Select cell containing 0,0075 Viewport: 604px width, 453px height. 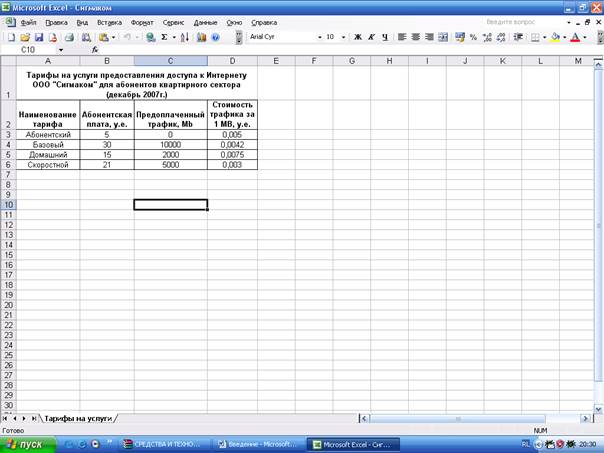pyautogui.click(x=232, y=154)
